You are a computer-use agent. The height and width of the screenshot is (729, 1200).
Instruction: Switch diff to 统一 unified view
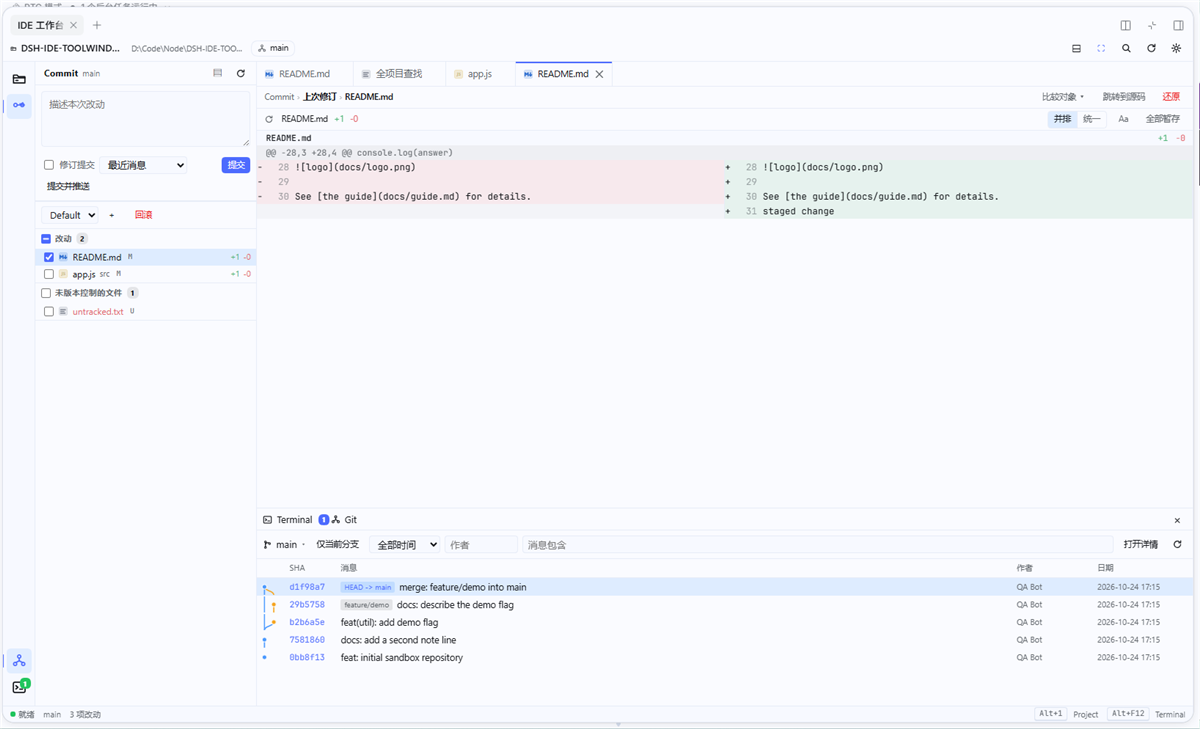pos(1091,119)
